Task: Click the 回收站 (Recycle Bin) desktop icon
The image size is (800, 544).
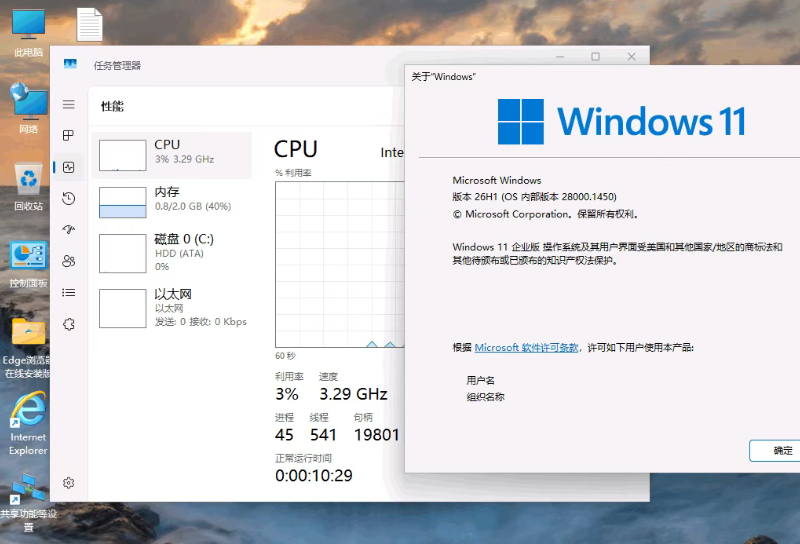Action: 28,186
